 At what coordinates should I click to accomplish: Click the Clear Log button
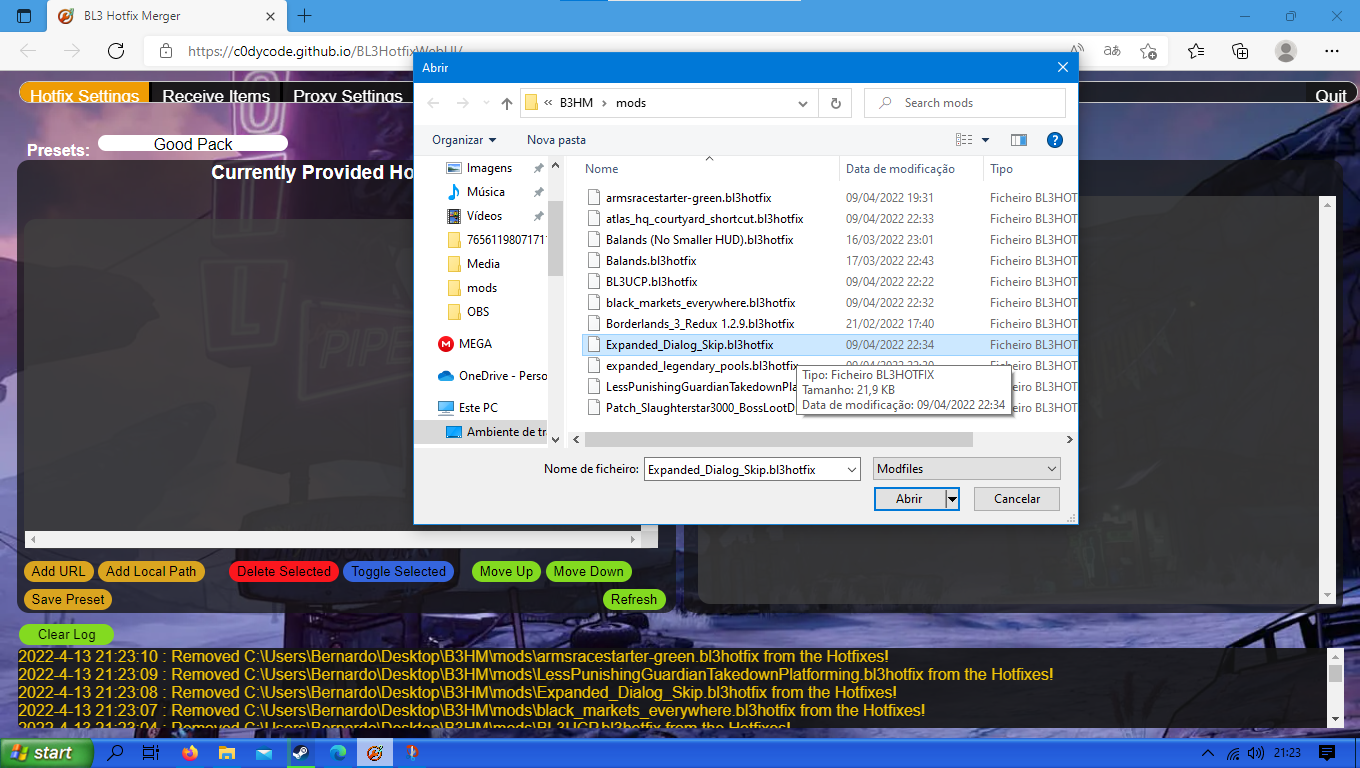[66, 634]
